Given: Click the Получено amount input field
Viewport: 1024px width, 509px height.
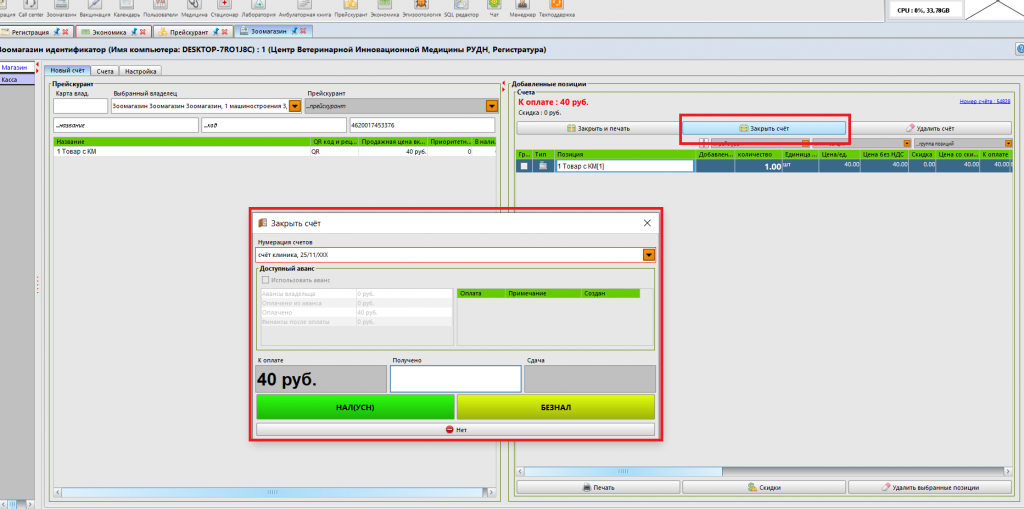Looking at the screenshot, I should coord(455,379).
